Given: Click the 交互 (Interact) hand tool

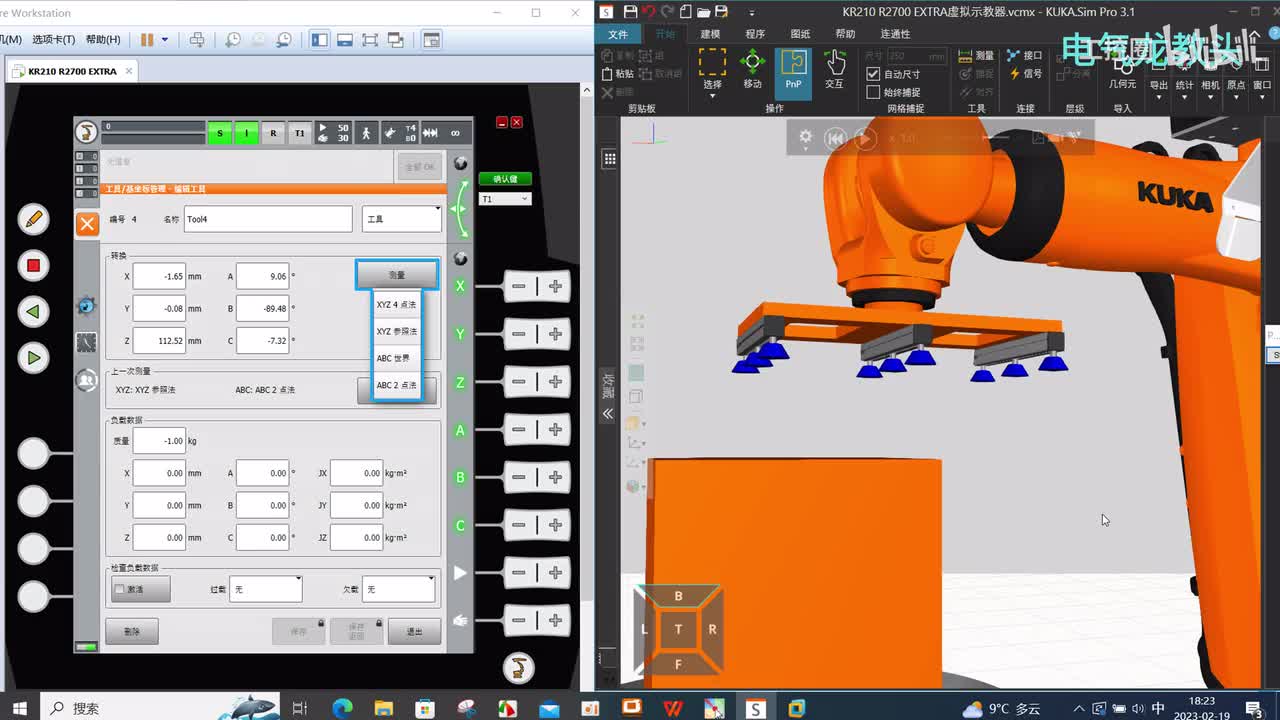Looking at the screenshot, I should coord(834,70).
